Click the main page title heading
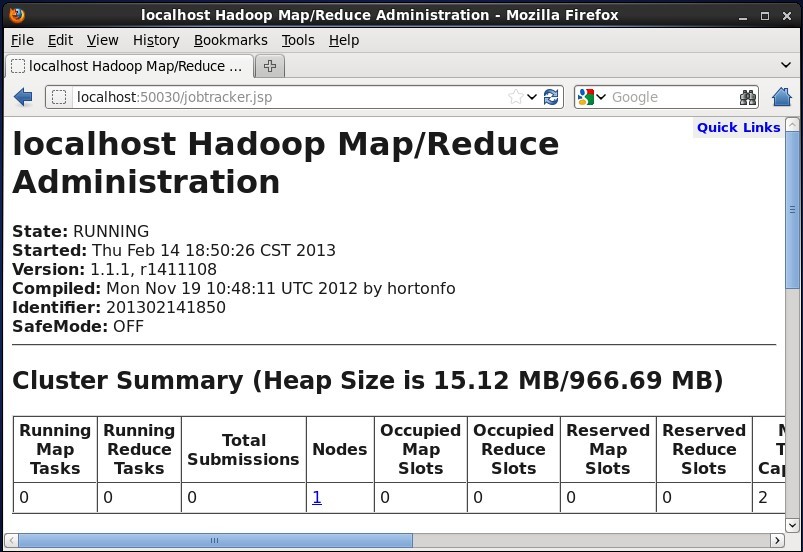The image size is (803, 552). 285,163
